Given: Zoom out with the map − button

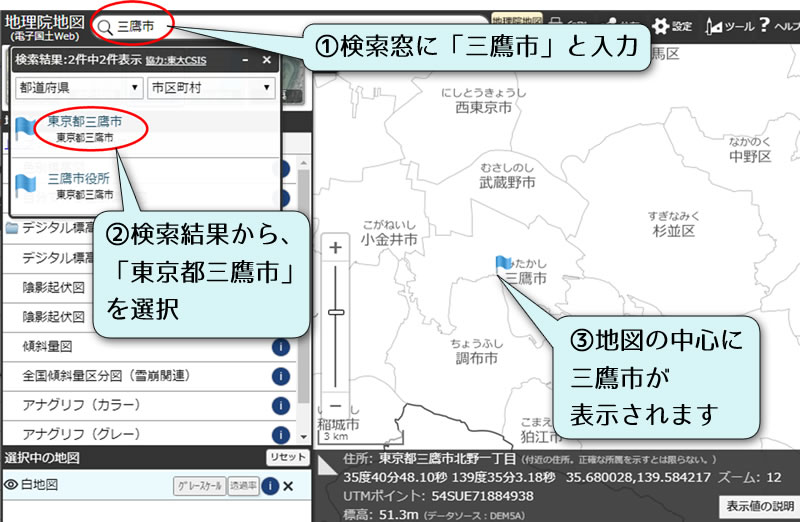Looking at the screenshot, I should [x=335, y=406].
